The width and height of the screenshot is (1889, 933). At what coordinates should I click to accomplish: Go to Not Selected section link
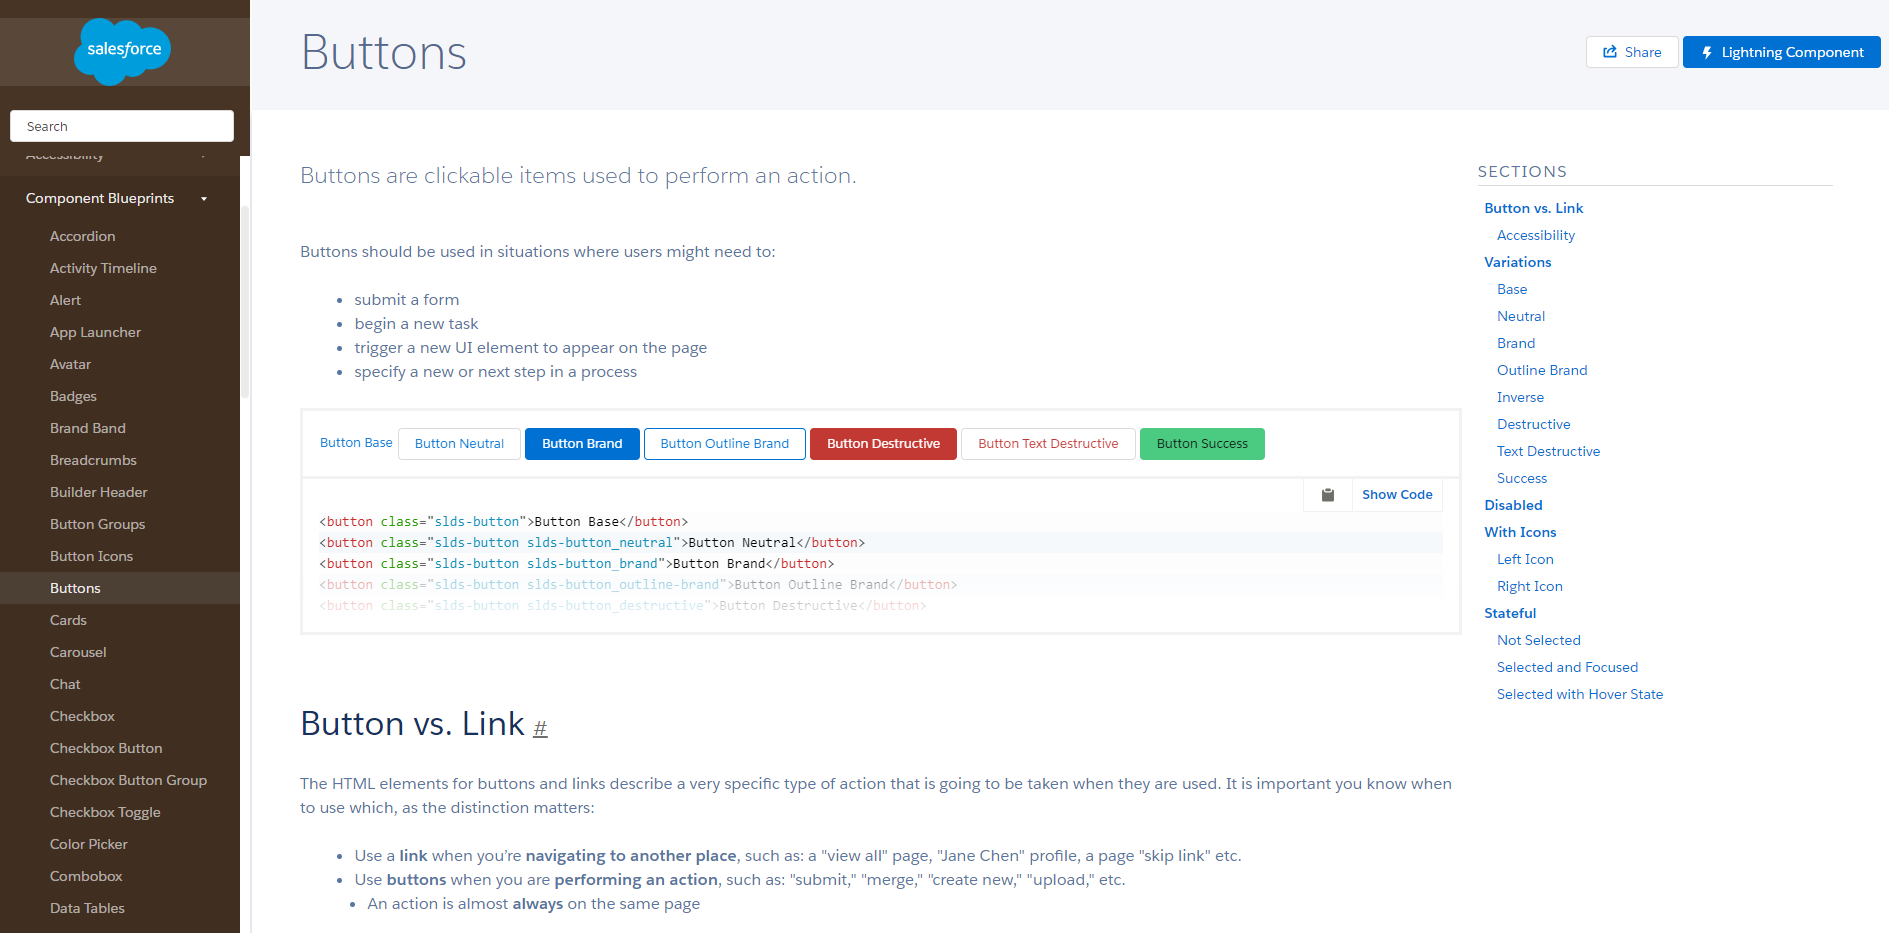(x=1538, y=640)
